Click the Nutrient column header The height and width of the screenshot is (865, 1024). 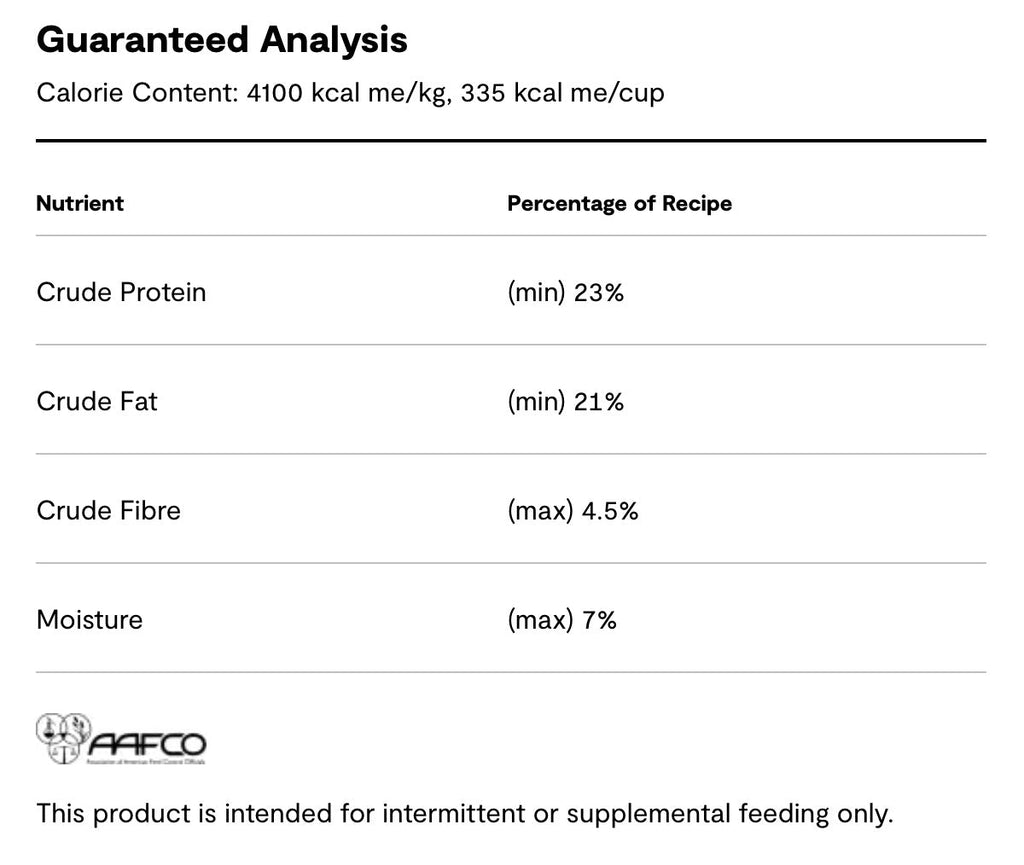(80, 203)
